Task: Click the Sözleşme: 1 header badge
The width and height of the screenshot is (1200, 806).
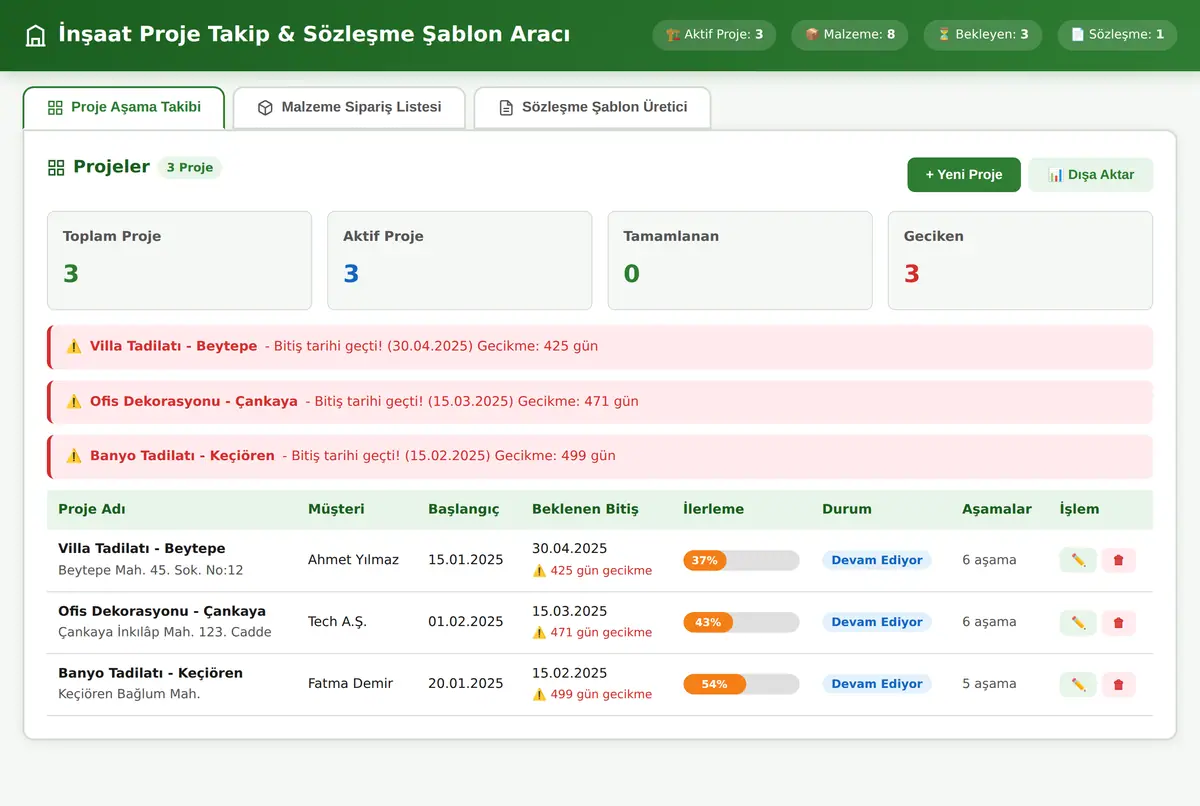Action: click(1117, 35)
